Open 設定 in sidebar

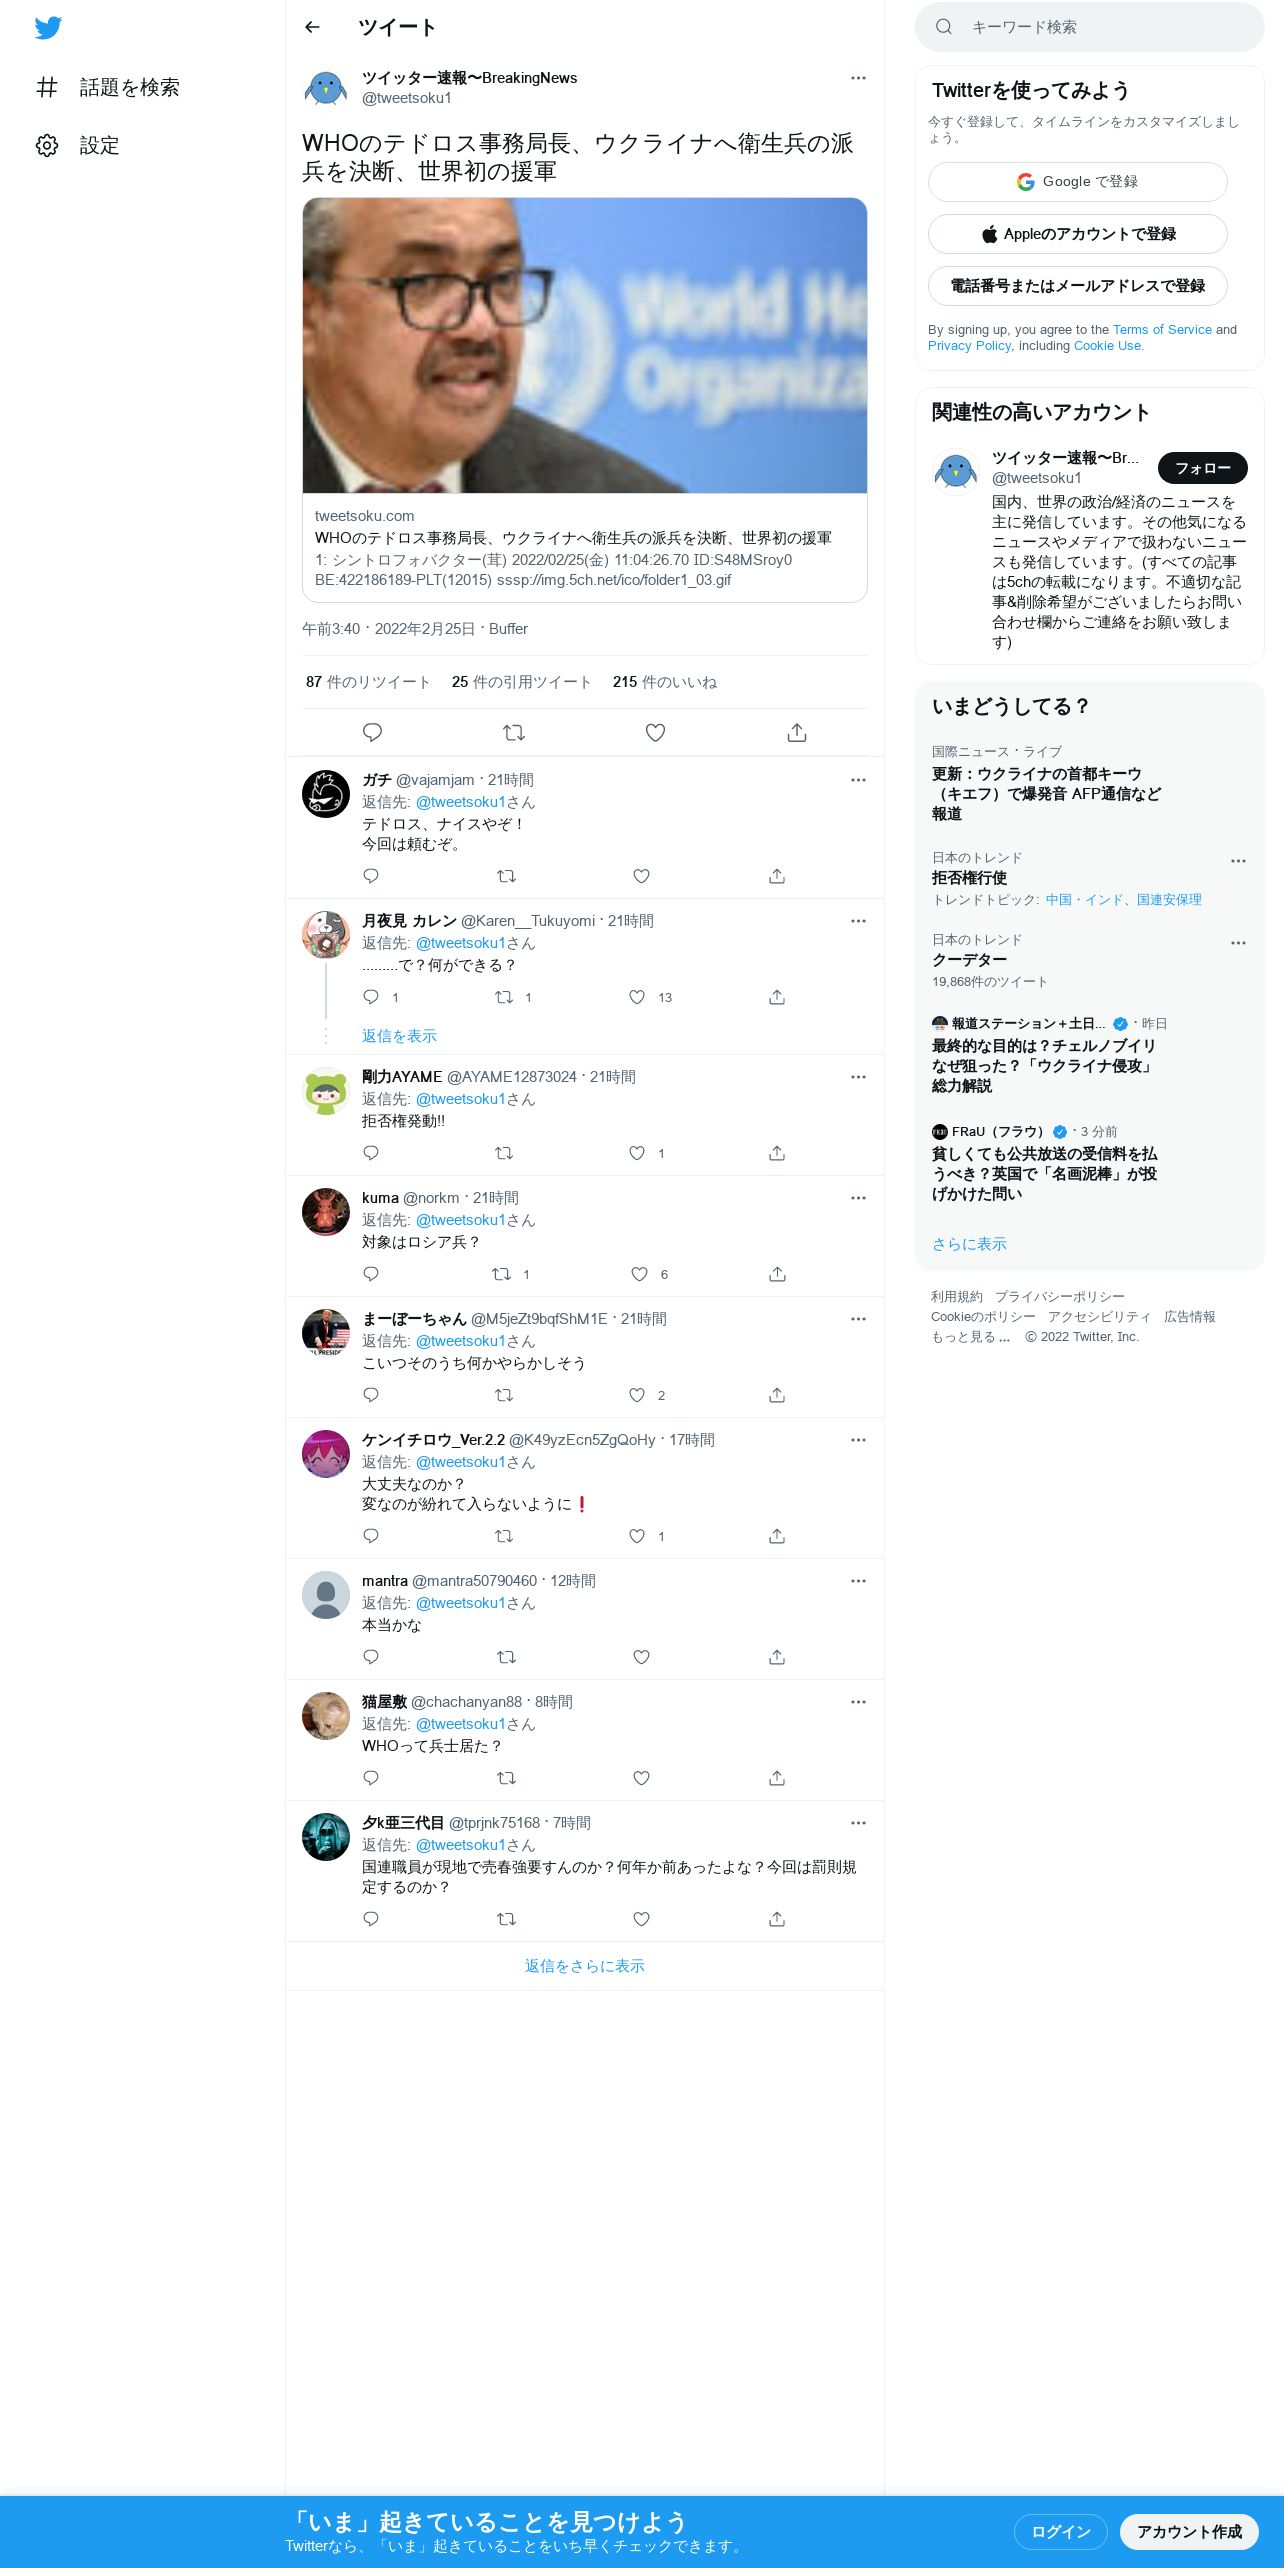click(78, 145)
